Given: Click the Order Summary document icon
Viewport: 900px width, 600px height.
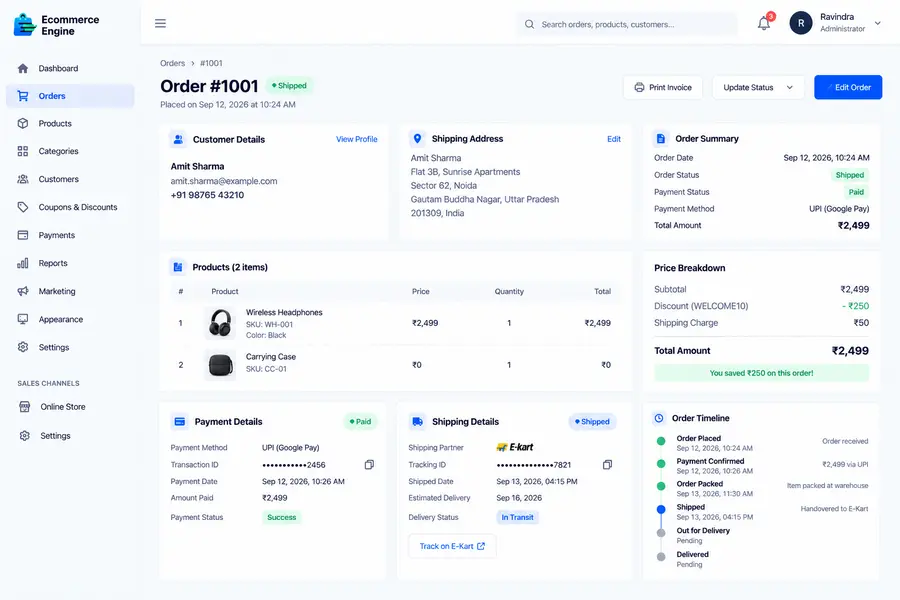Looking at the screenshot, I should (x=661, y=138).
